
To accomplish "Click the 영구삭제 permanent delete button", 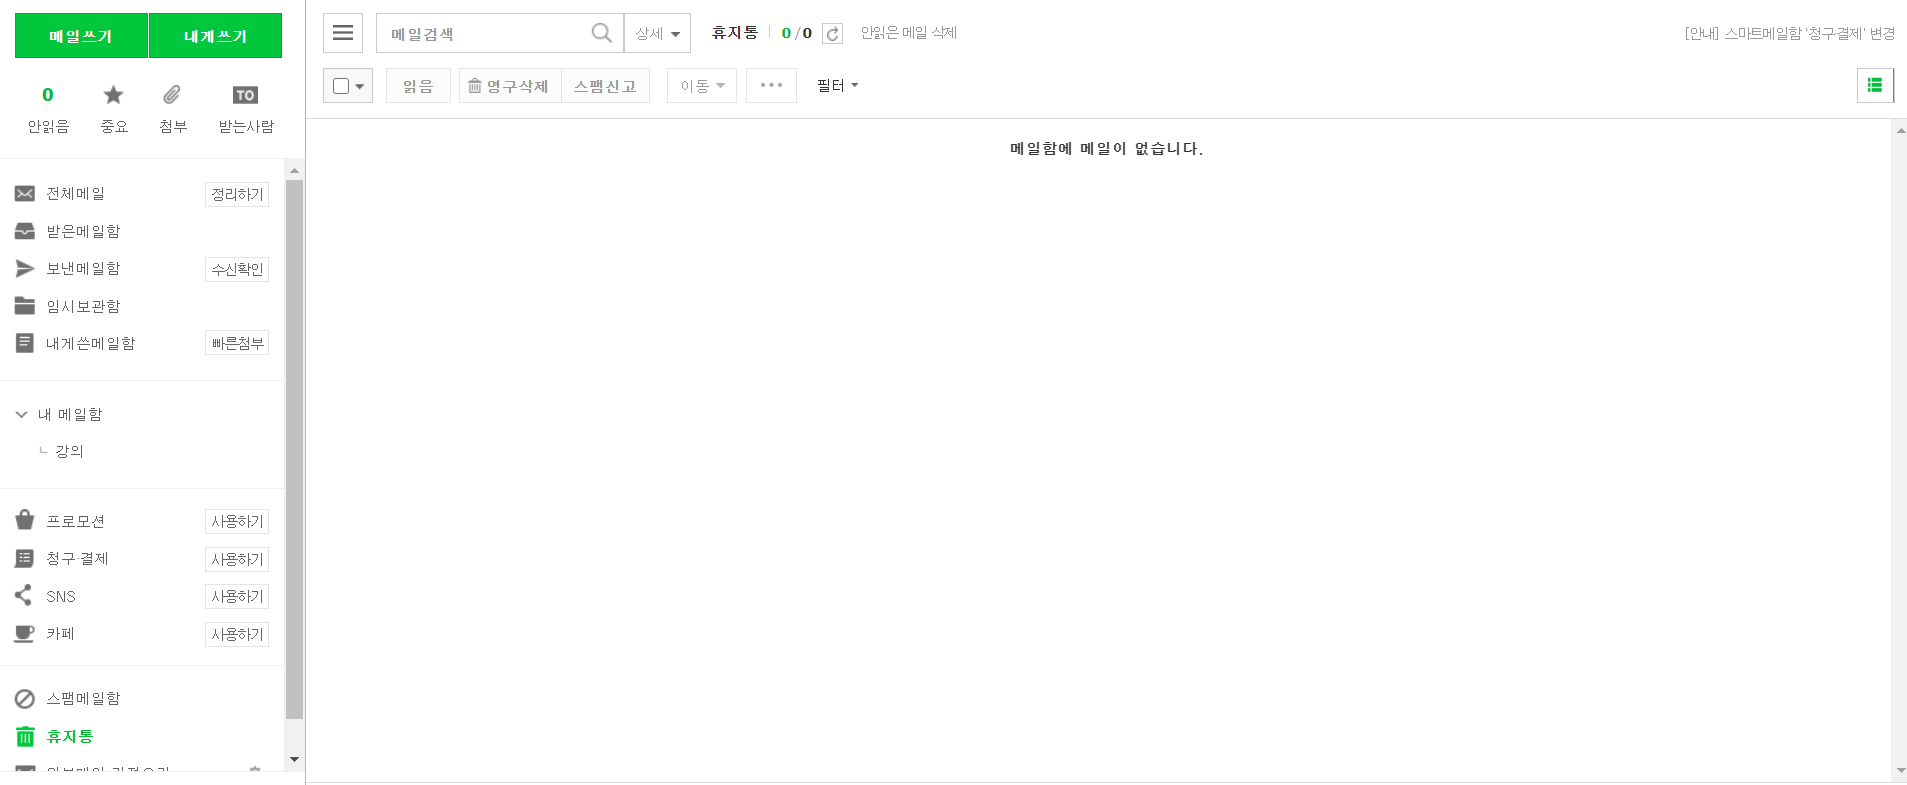I will (x=510, y=85).
